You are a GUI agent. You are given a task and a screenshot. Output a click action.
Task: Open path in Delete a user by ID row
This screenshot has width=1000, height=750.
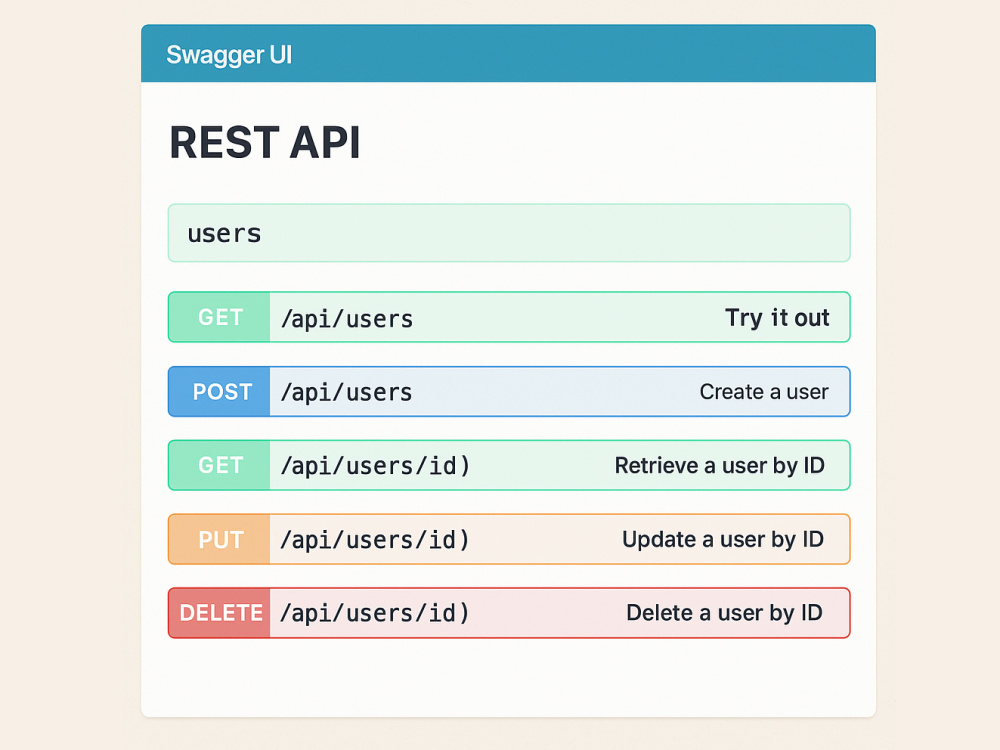pos(375,614)
